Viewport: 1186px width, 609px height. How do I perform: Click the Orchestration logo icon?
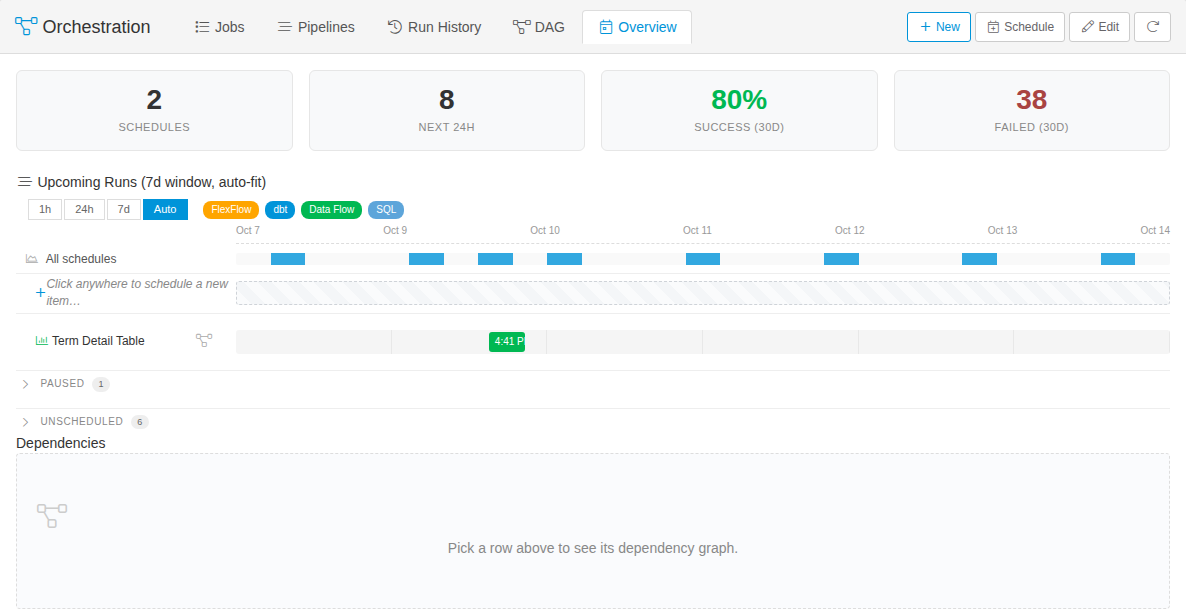26,26
